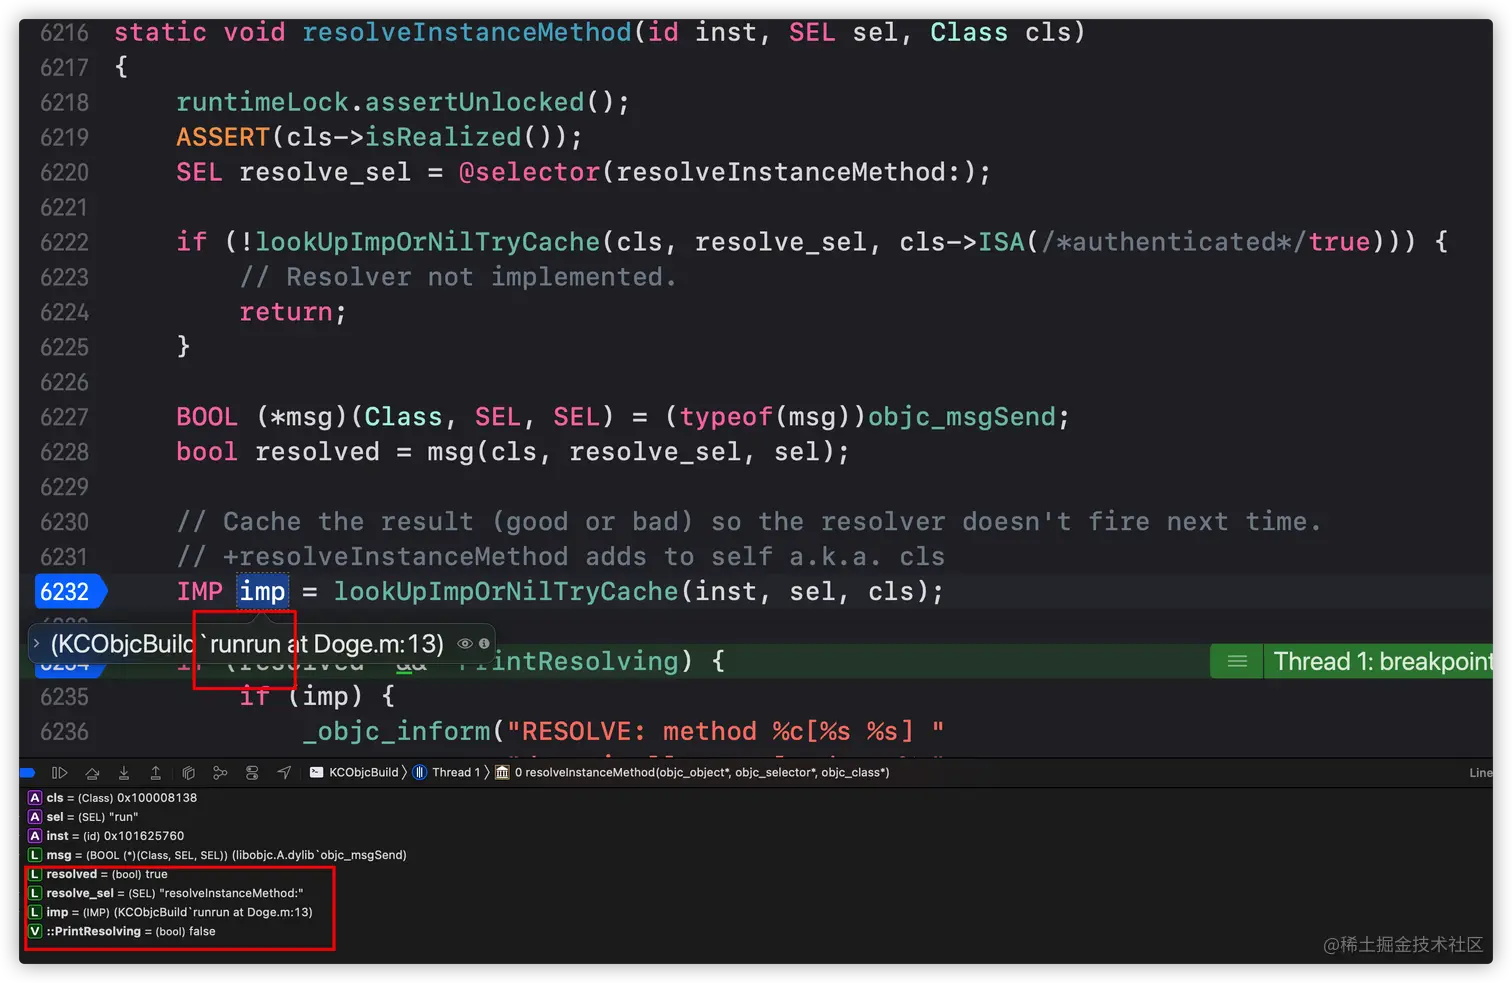Select the inst variable row
Image resolution: width=1512 pixels, height=983 pixels.
(x=106, y=836)
